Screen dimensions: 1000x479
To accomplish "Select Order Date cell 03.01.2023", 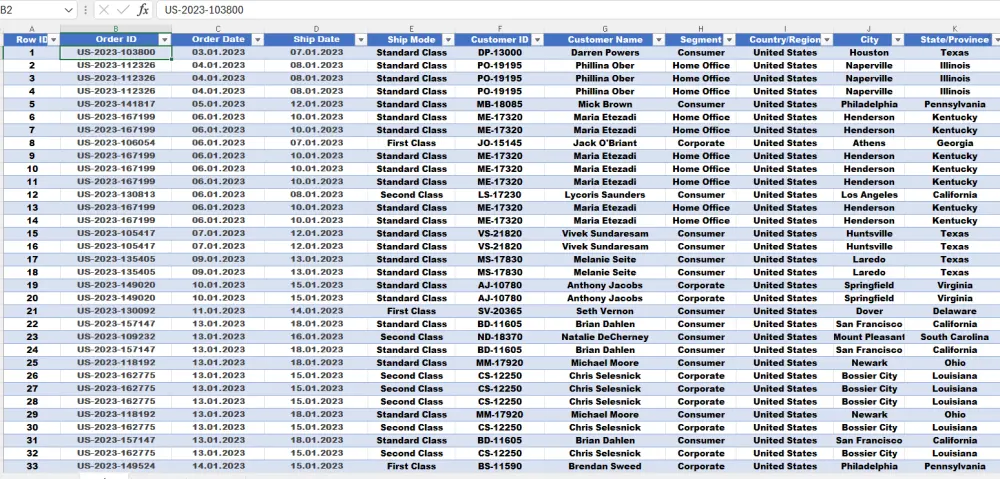I will 218,52.
